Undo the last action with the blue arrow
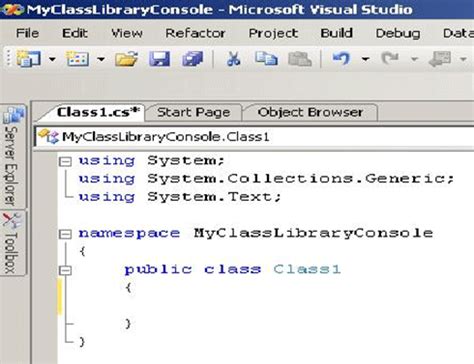This screenshot has height=364, width=474. 341,59
